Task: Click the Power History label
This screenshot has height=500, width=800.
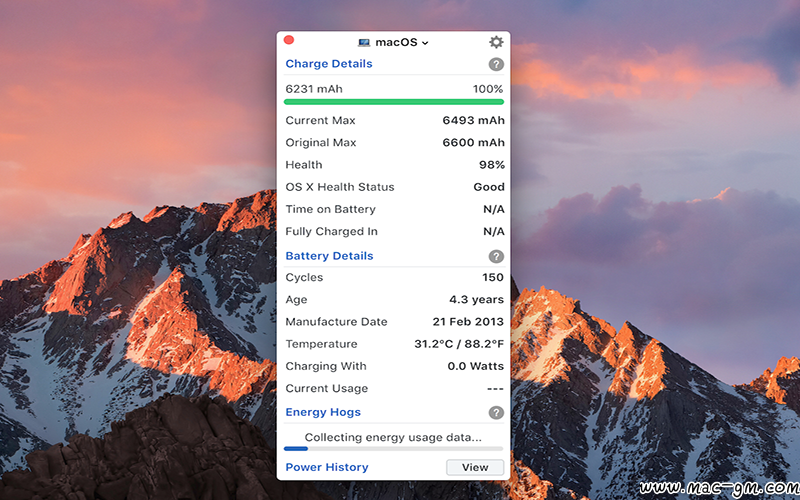Action: click(x=327, y=467)
